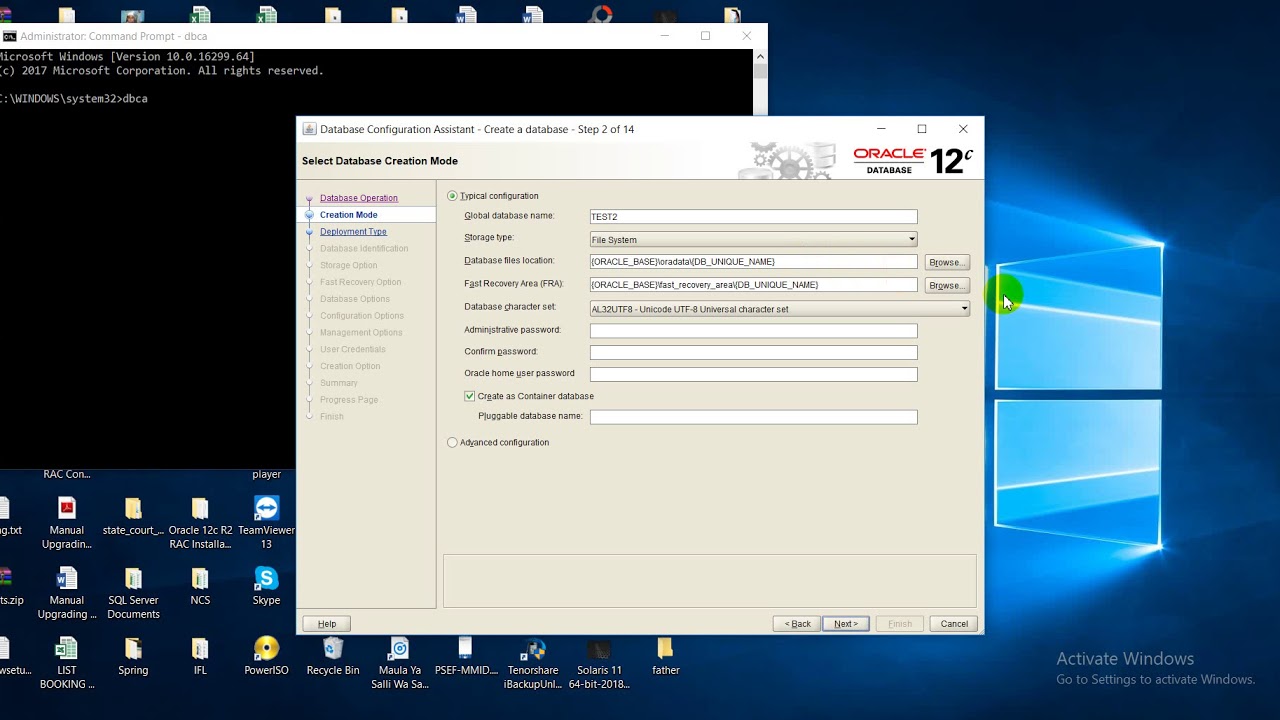Open Skype desktop icon

click(266, 587)
